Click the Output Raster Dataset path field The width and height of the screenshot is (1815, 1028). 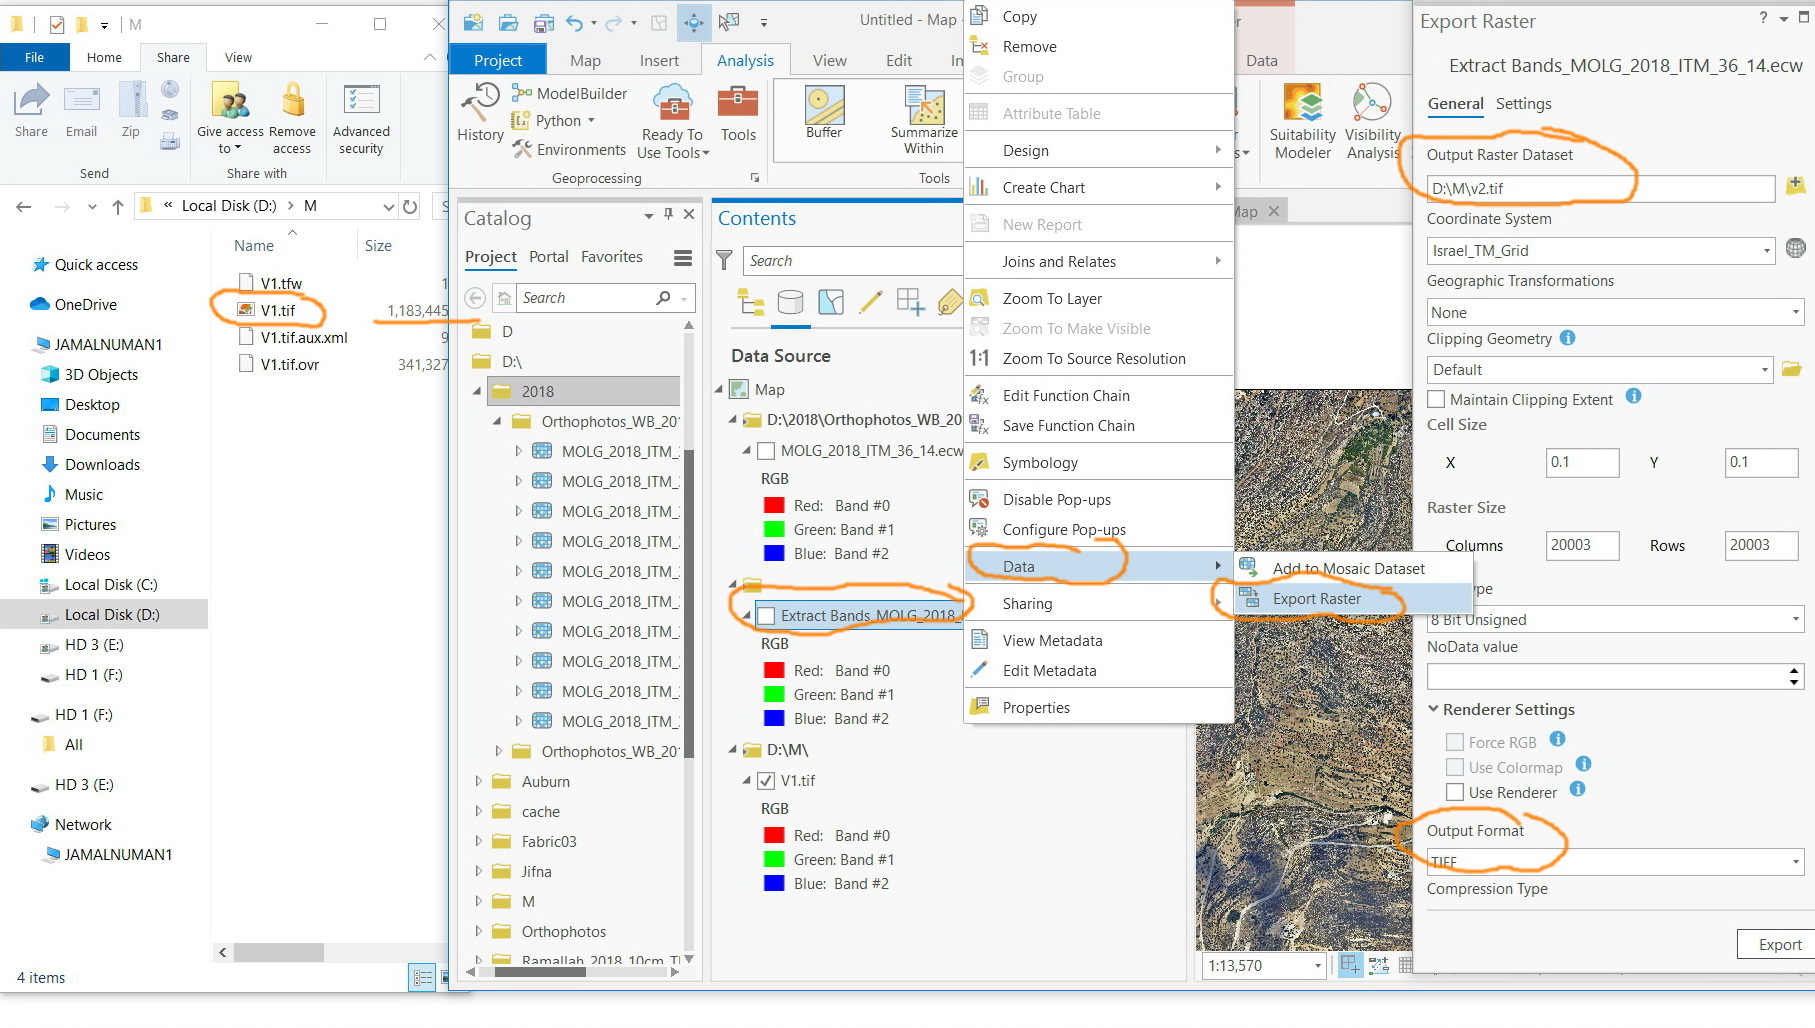tap(1600, 188)
